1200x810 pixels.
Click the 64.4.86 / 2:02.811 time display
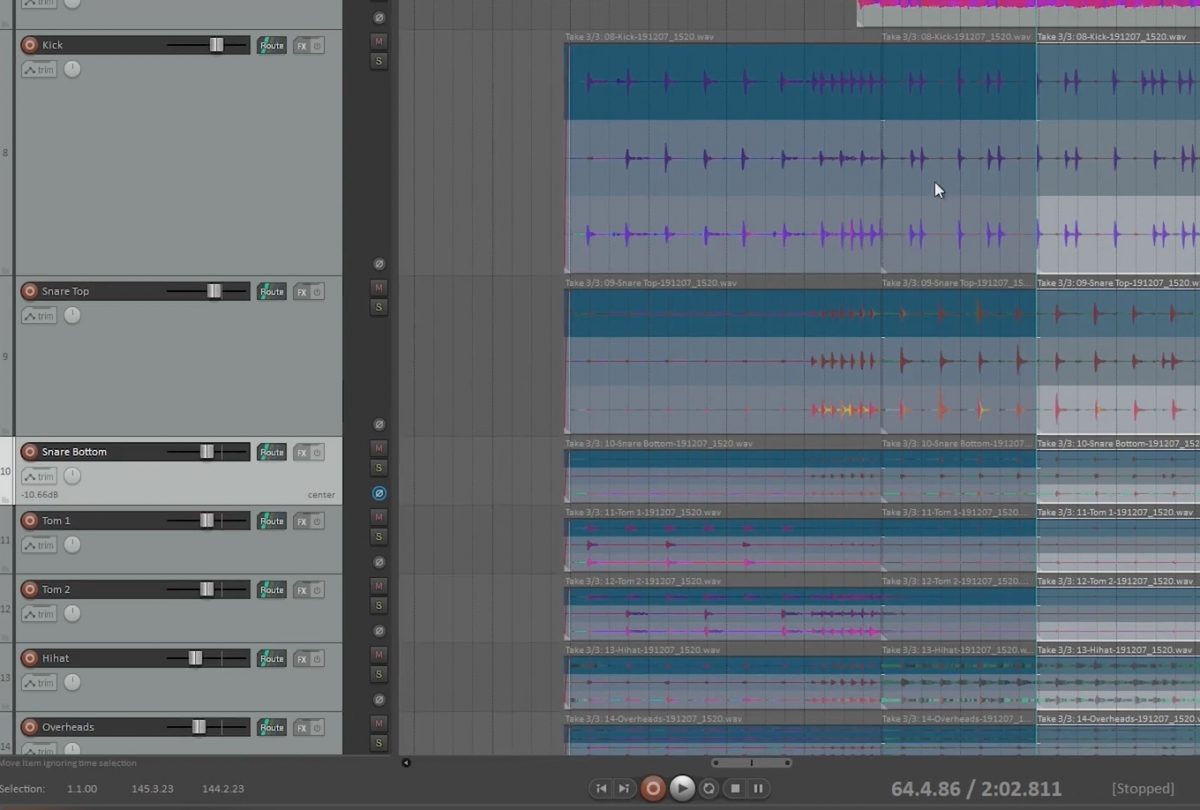pyautogui.click(x=976, y=789)
